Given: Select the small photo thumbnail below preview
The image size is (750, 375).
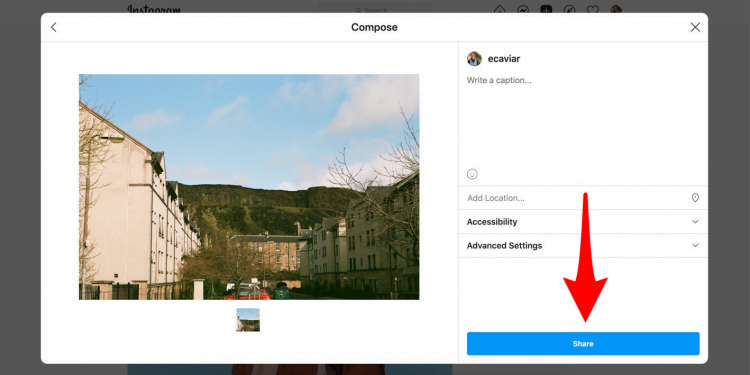Looking at the screenshot, I should [x=248, y=320].
